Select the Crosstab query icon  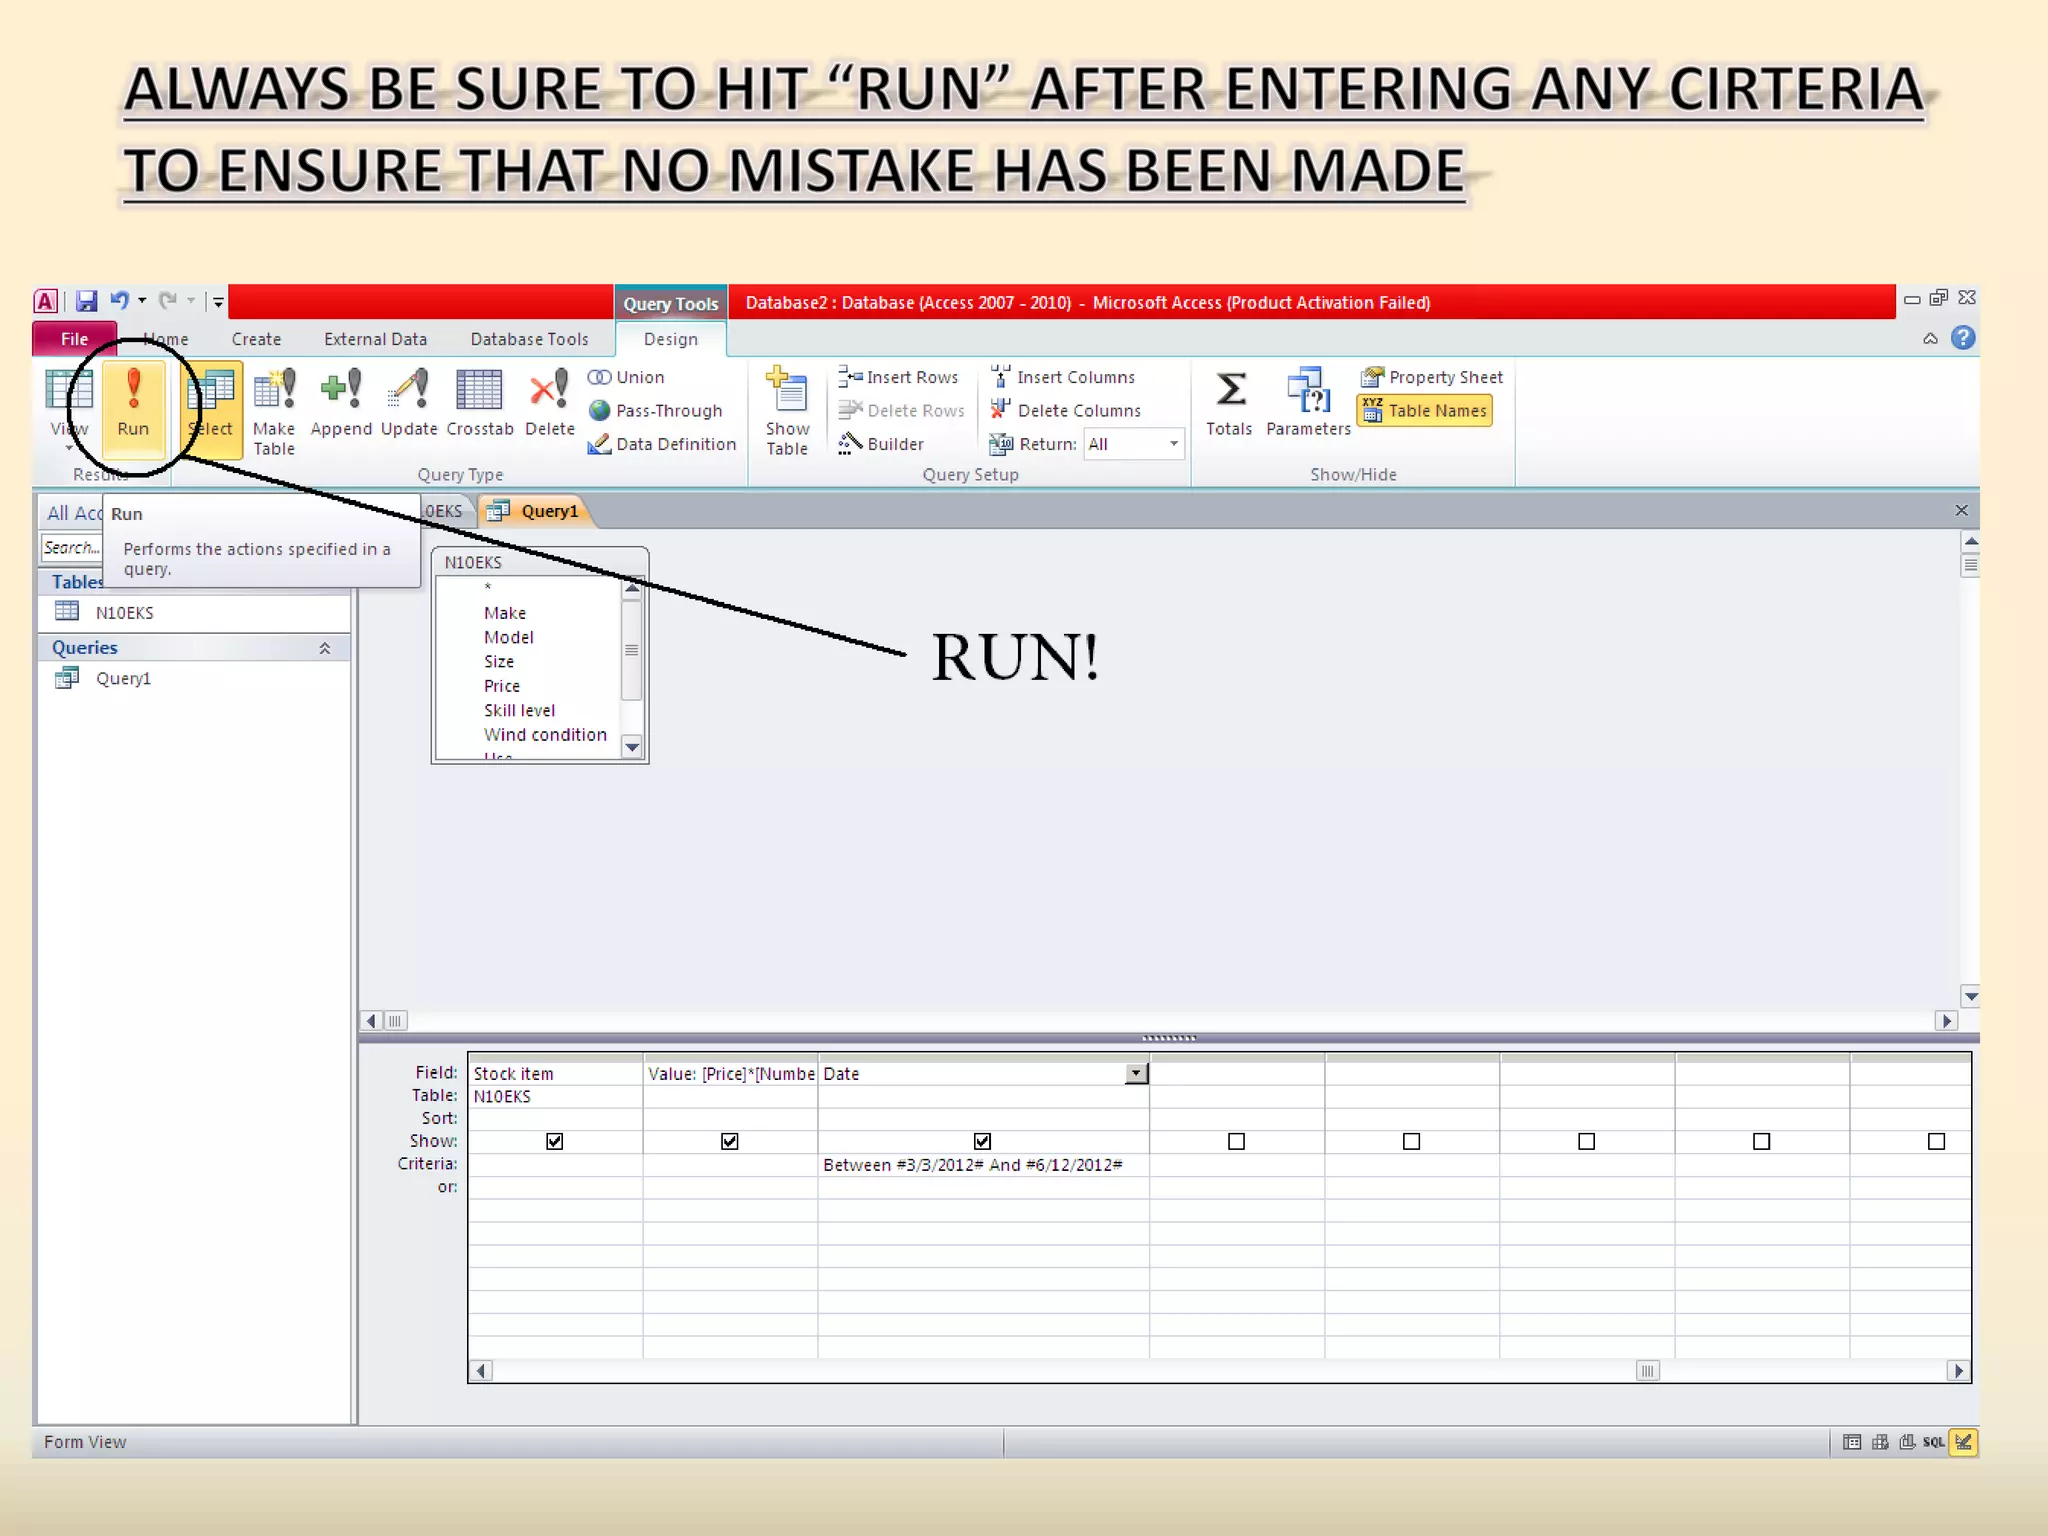click(479, 390)
